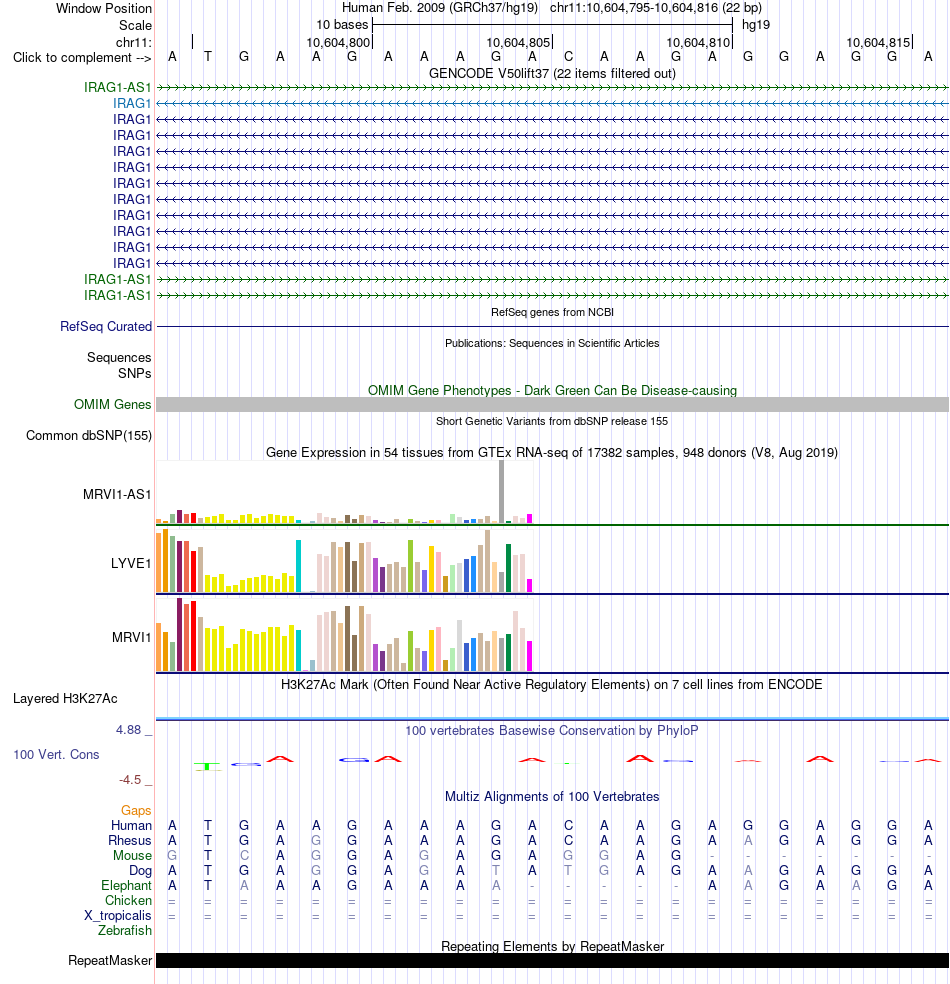Click the T base in the complement sequence row
950x984 pixels.
[208, 56]
